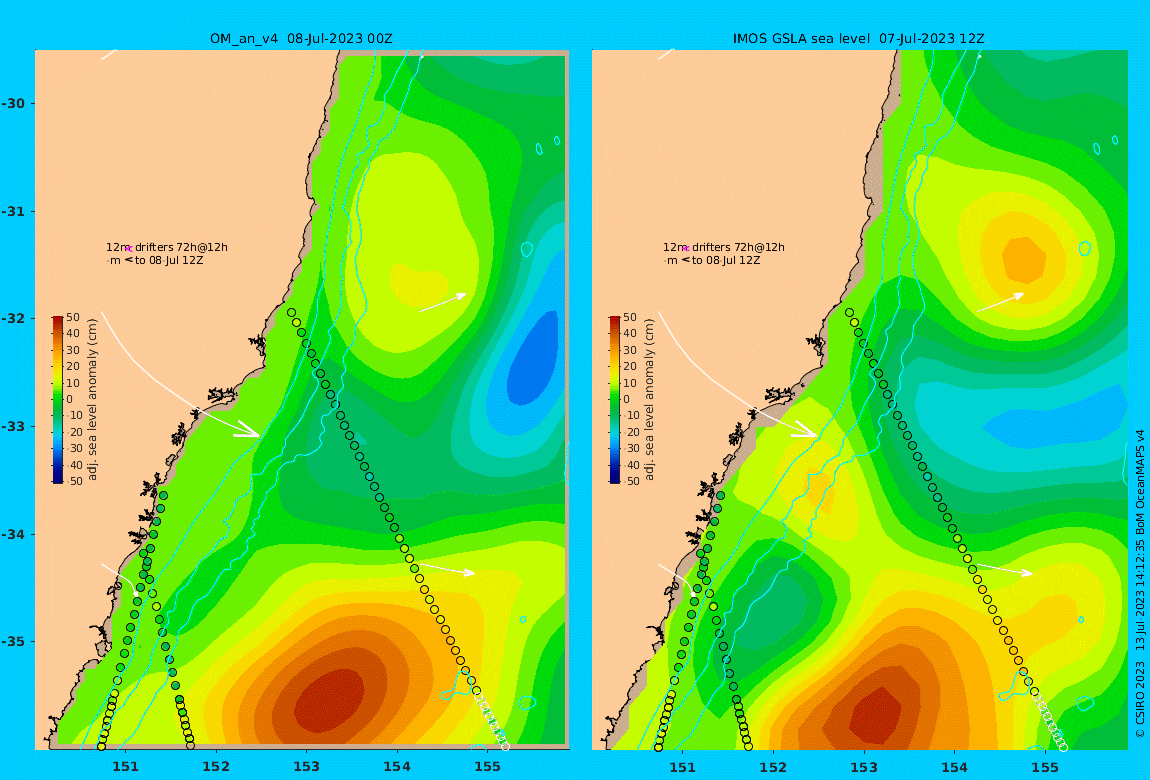Click 'to 08 Jul 12Z' legend line in IMOS GSLA map
Image resolution: width=1150 pixels, height=780 pixels.
(x=726, y=260)
